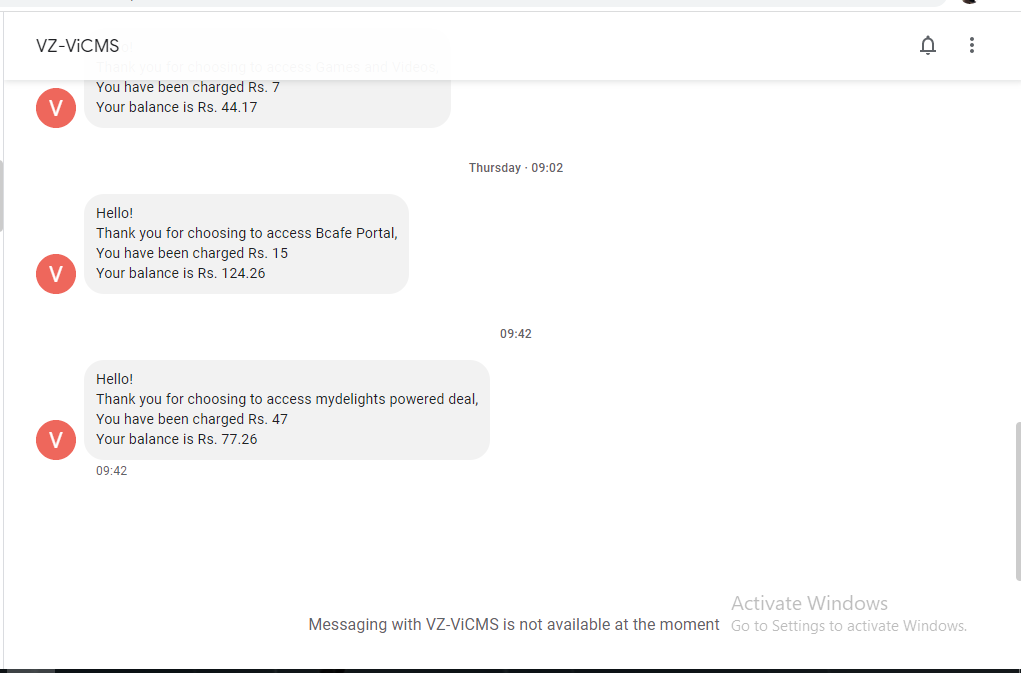Click the Thursday 09:02 date separator

tap(516, 168)
